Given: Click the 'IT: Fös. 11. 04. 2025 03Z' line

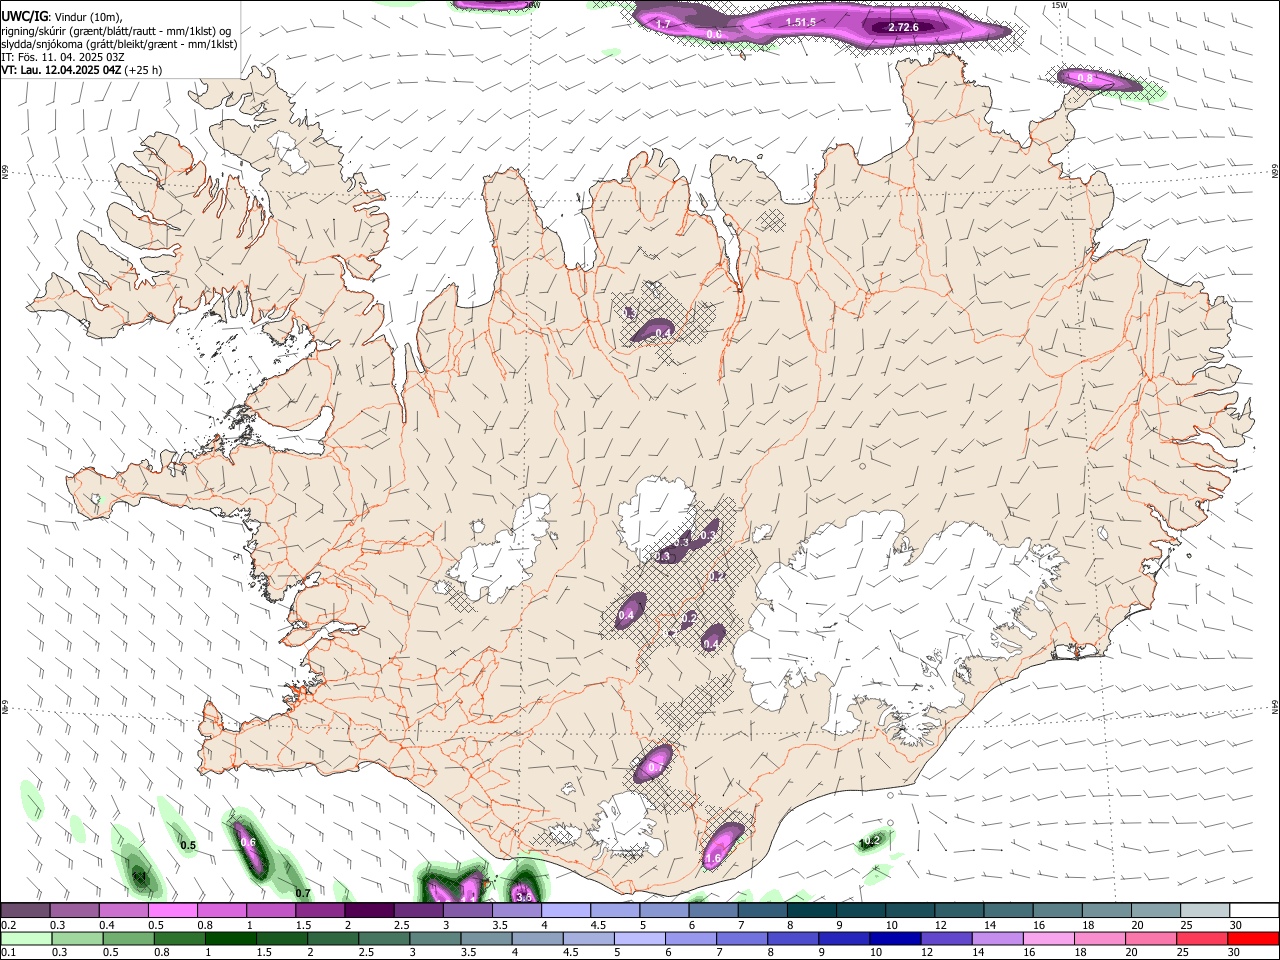Looking at the screenshot, I should click(63, 57).
